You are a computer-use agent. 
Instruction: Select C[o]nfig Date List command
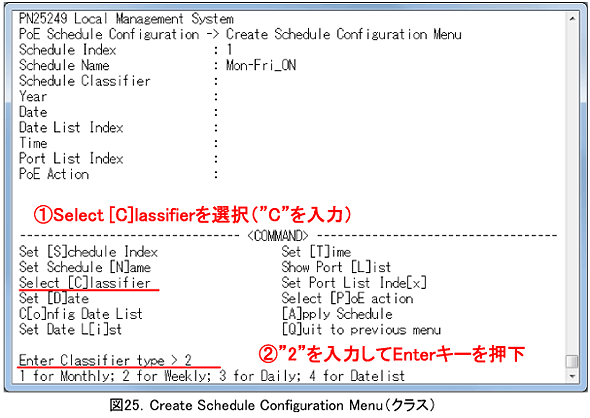pos(81,314)
